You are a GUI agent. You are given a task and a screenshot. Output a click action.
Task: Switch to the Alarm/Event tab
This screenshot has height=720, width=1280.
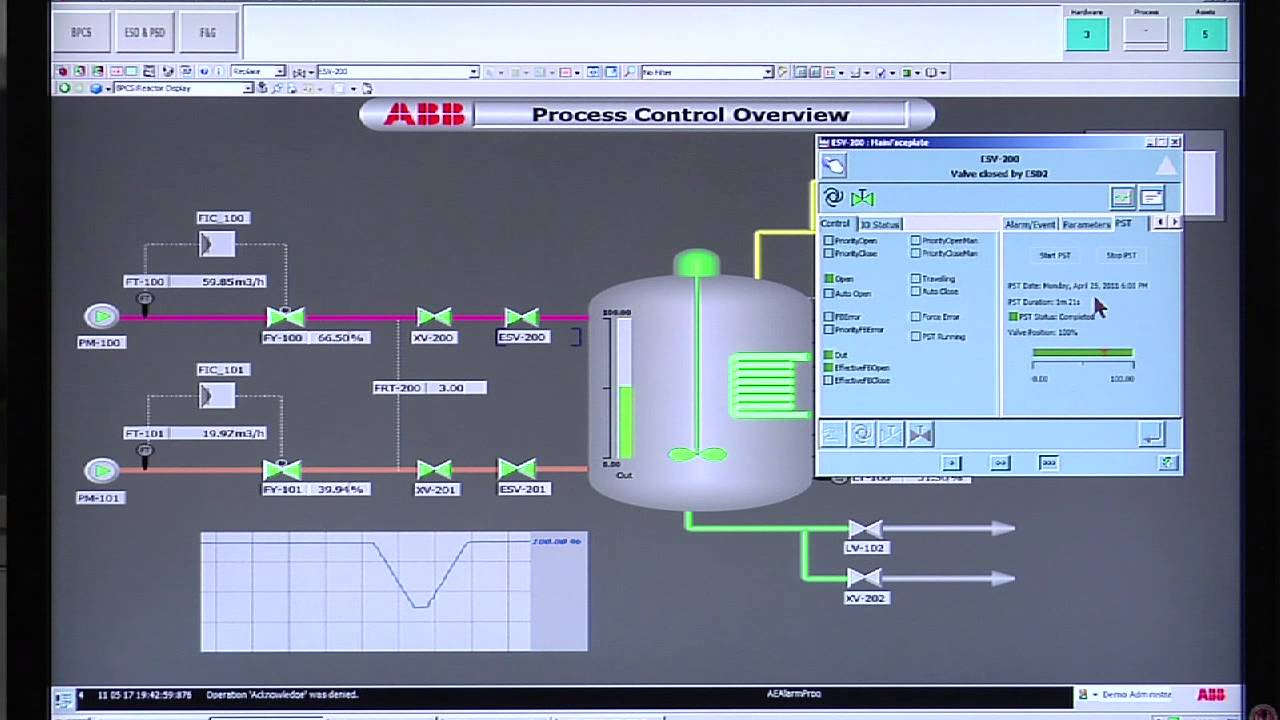[1030, 224]
